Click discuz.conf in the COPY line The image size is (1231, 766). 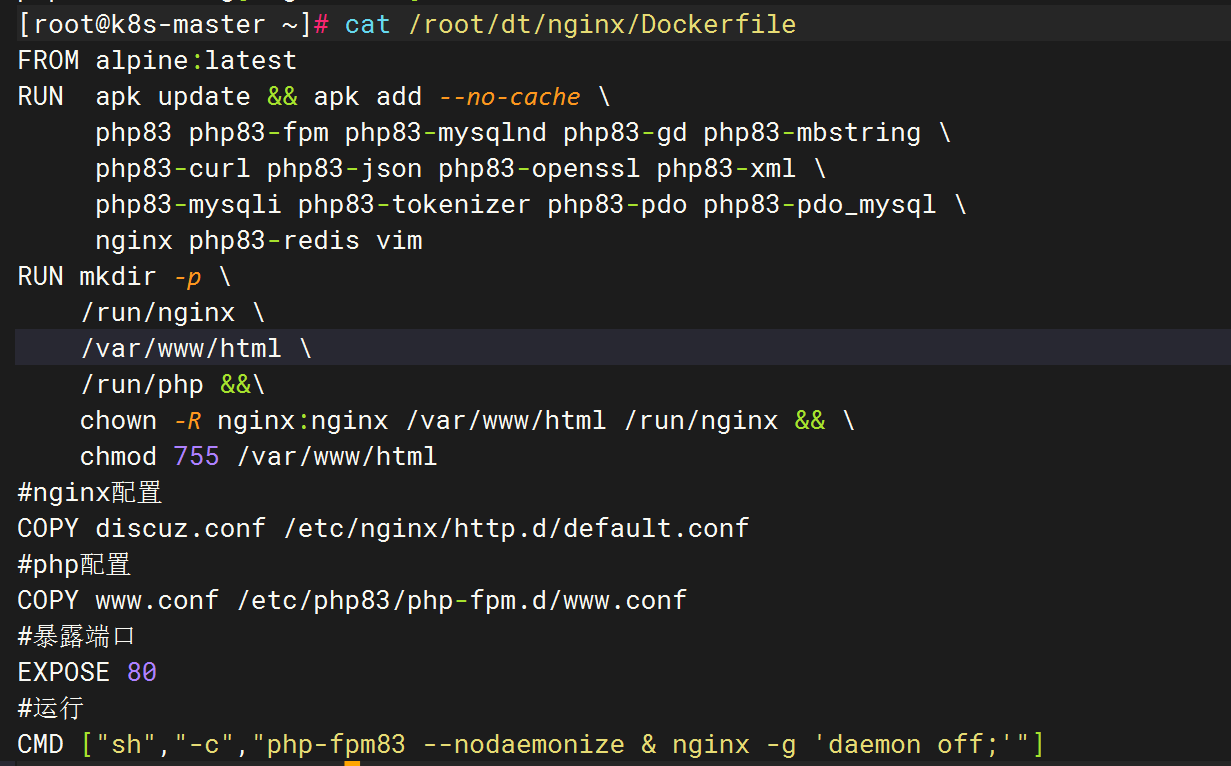[181, 528]
